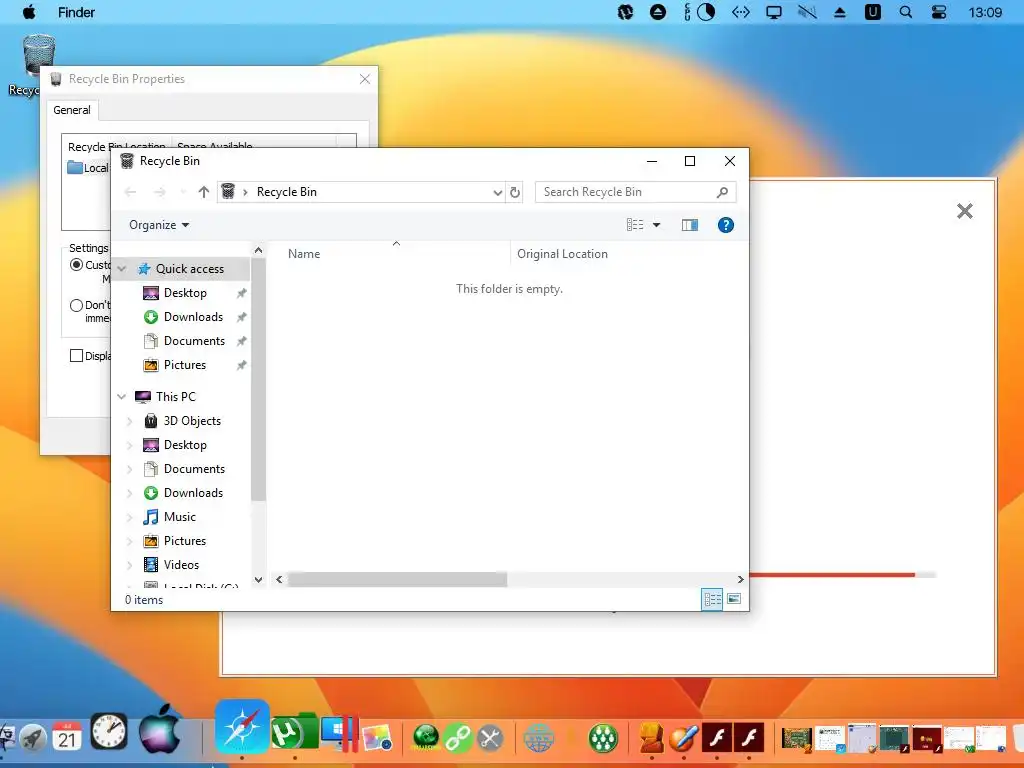Open the macOS Siri-colored apple icon in dock
The image size is (1024, 768).
pyautogui.click(x=159, y=729)
